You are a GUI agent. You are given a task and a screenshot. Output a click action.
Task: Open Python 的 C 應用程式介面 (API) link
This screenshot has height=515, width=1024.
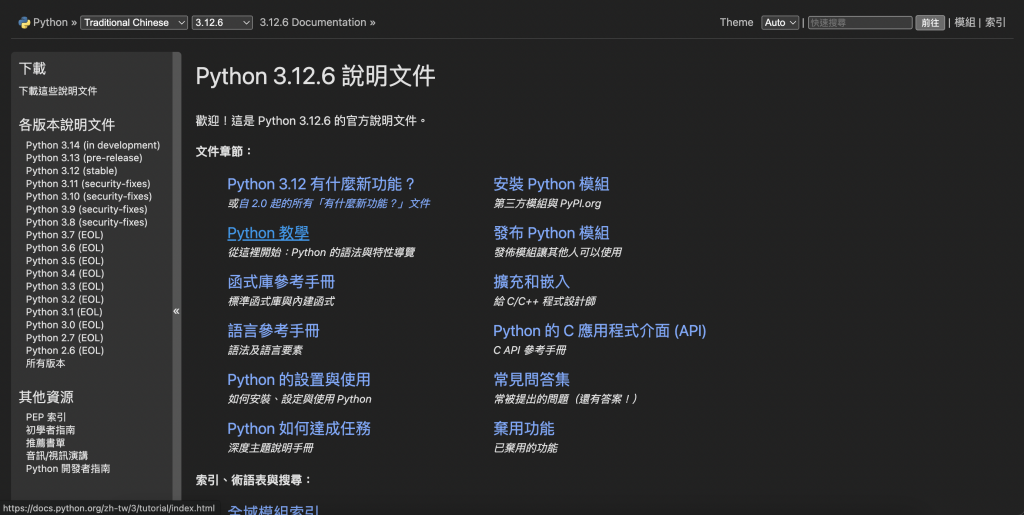[x=600, y=331]
